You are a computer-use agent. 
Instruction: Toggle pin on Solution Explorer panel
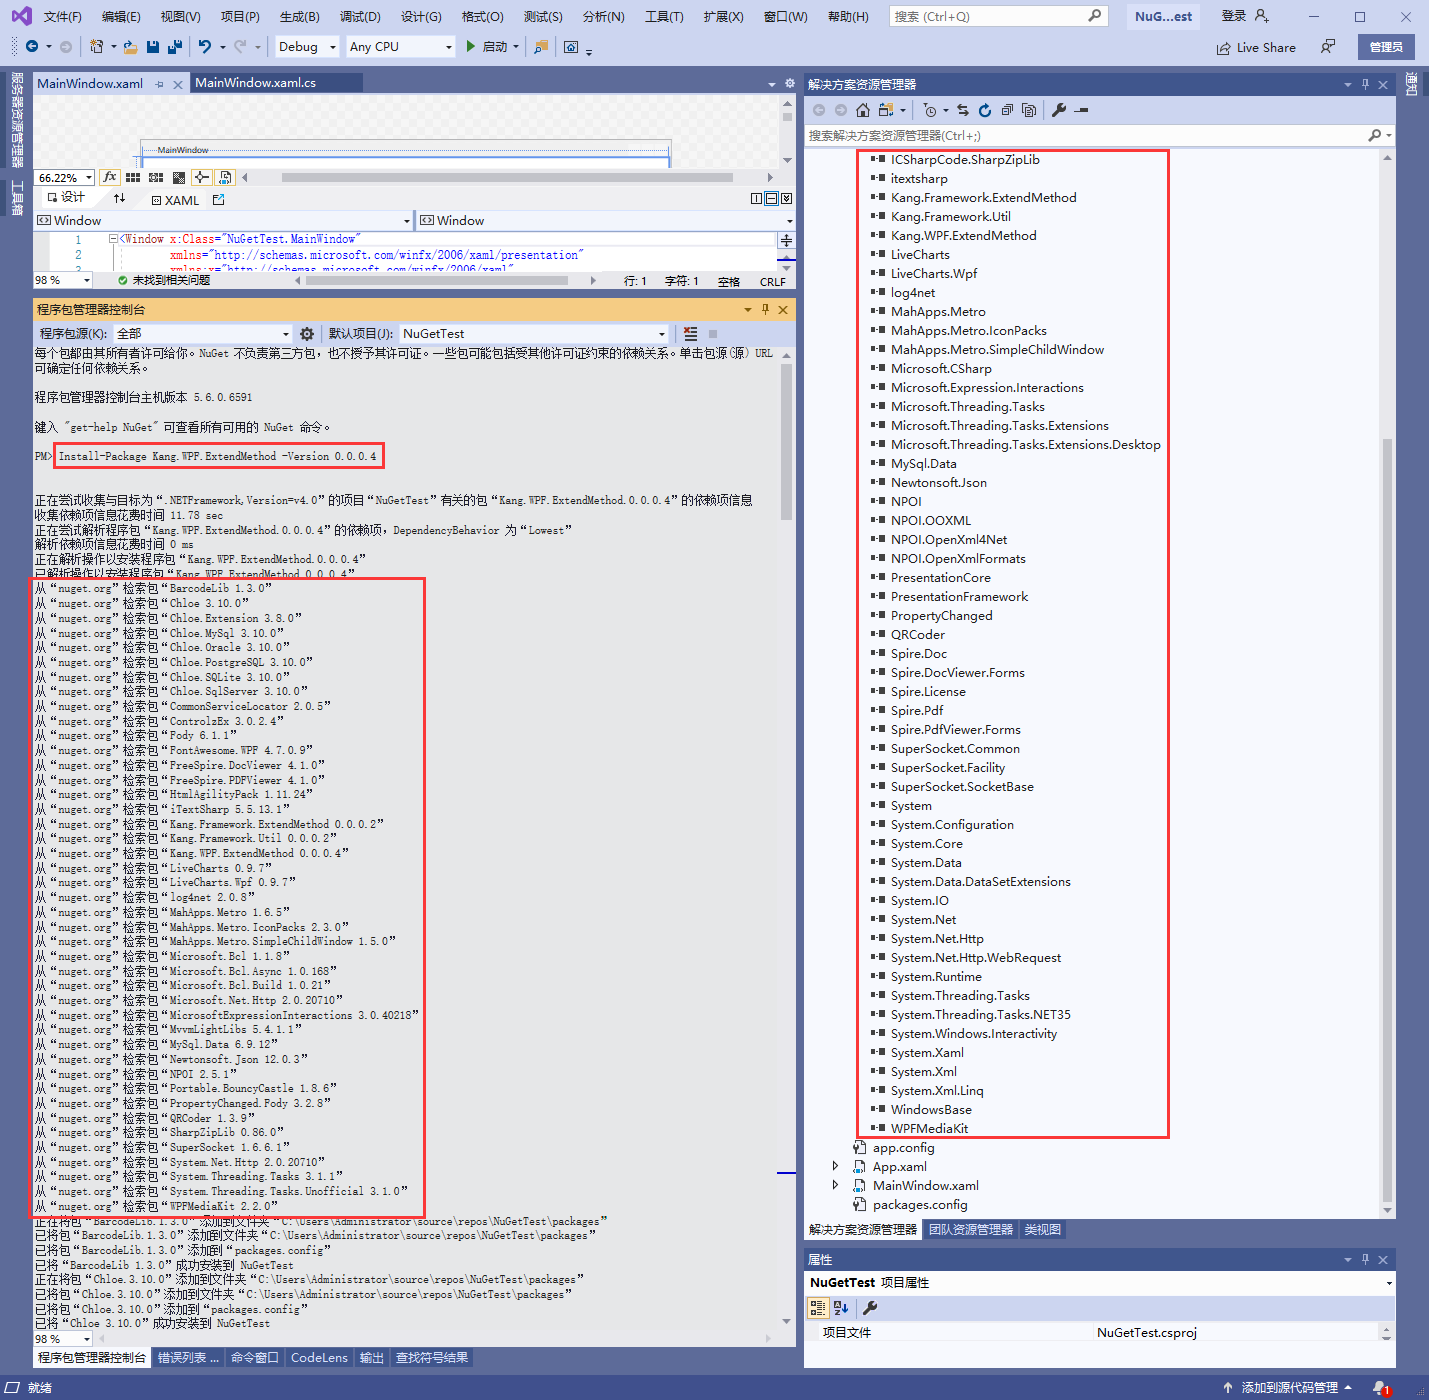(1366, 85)
